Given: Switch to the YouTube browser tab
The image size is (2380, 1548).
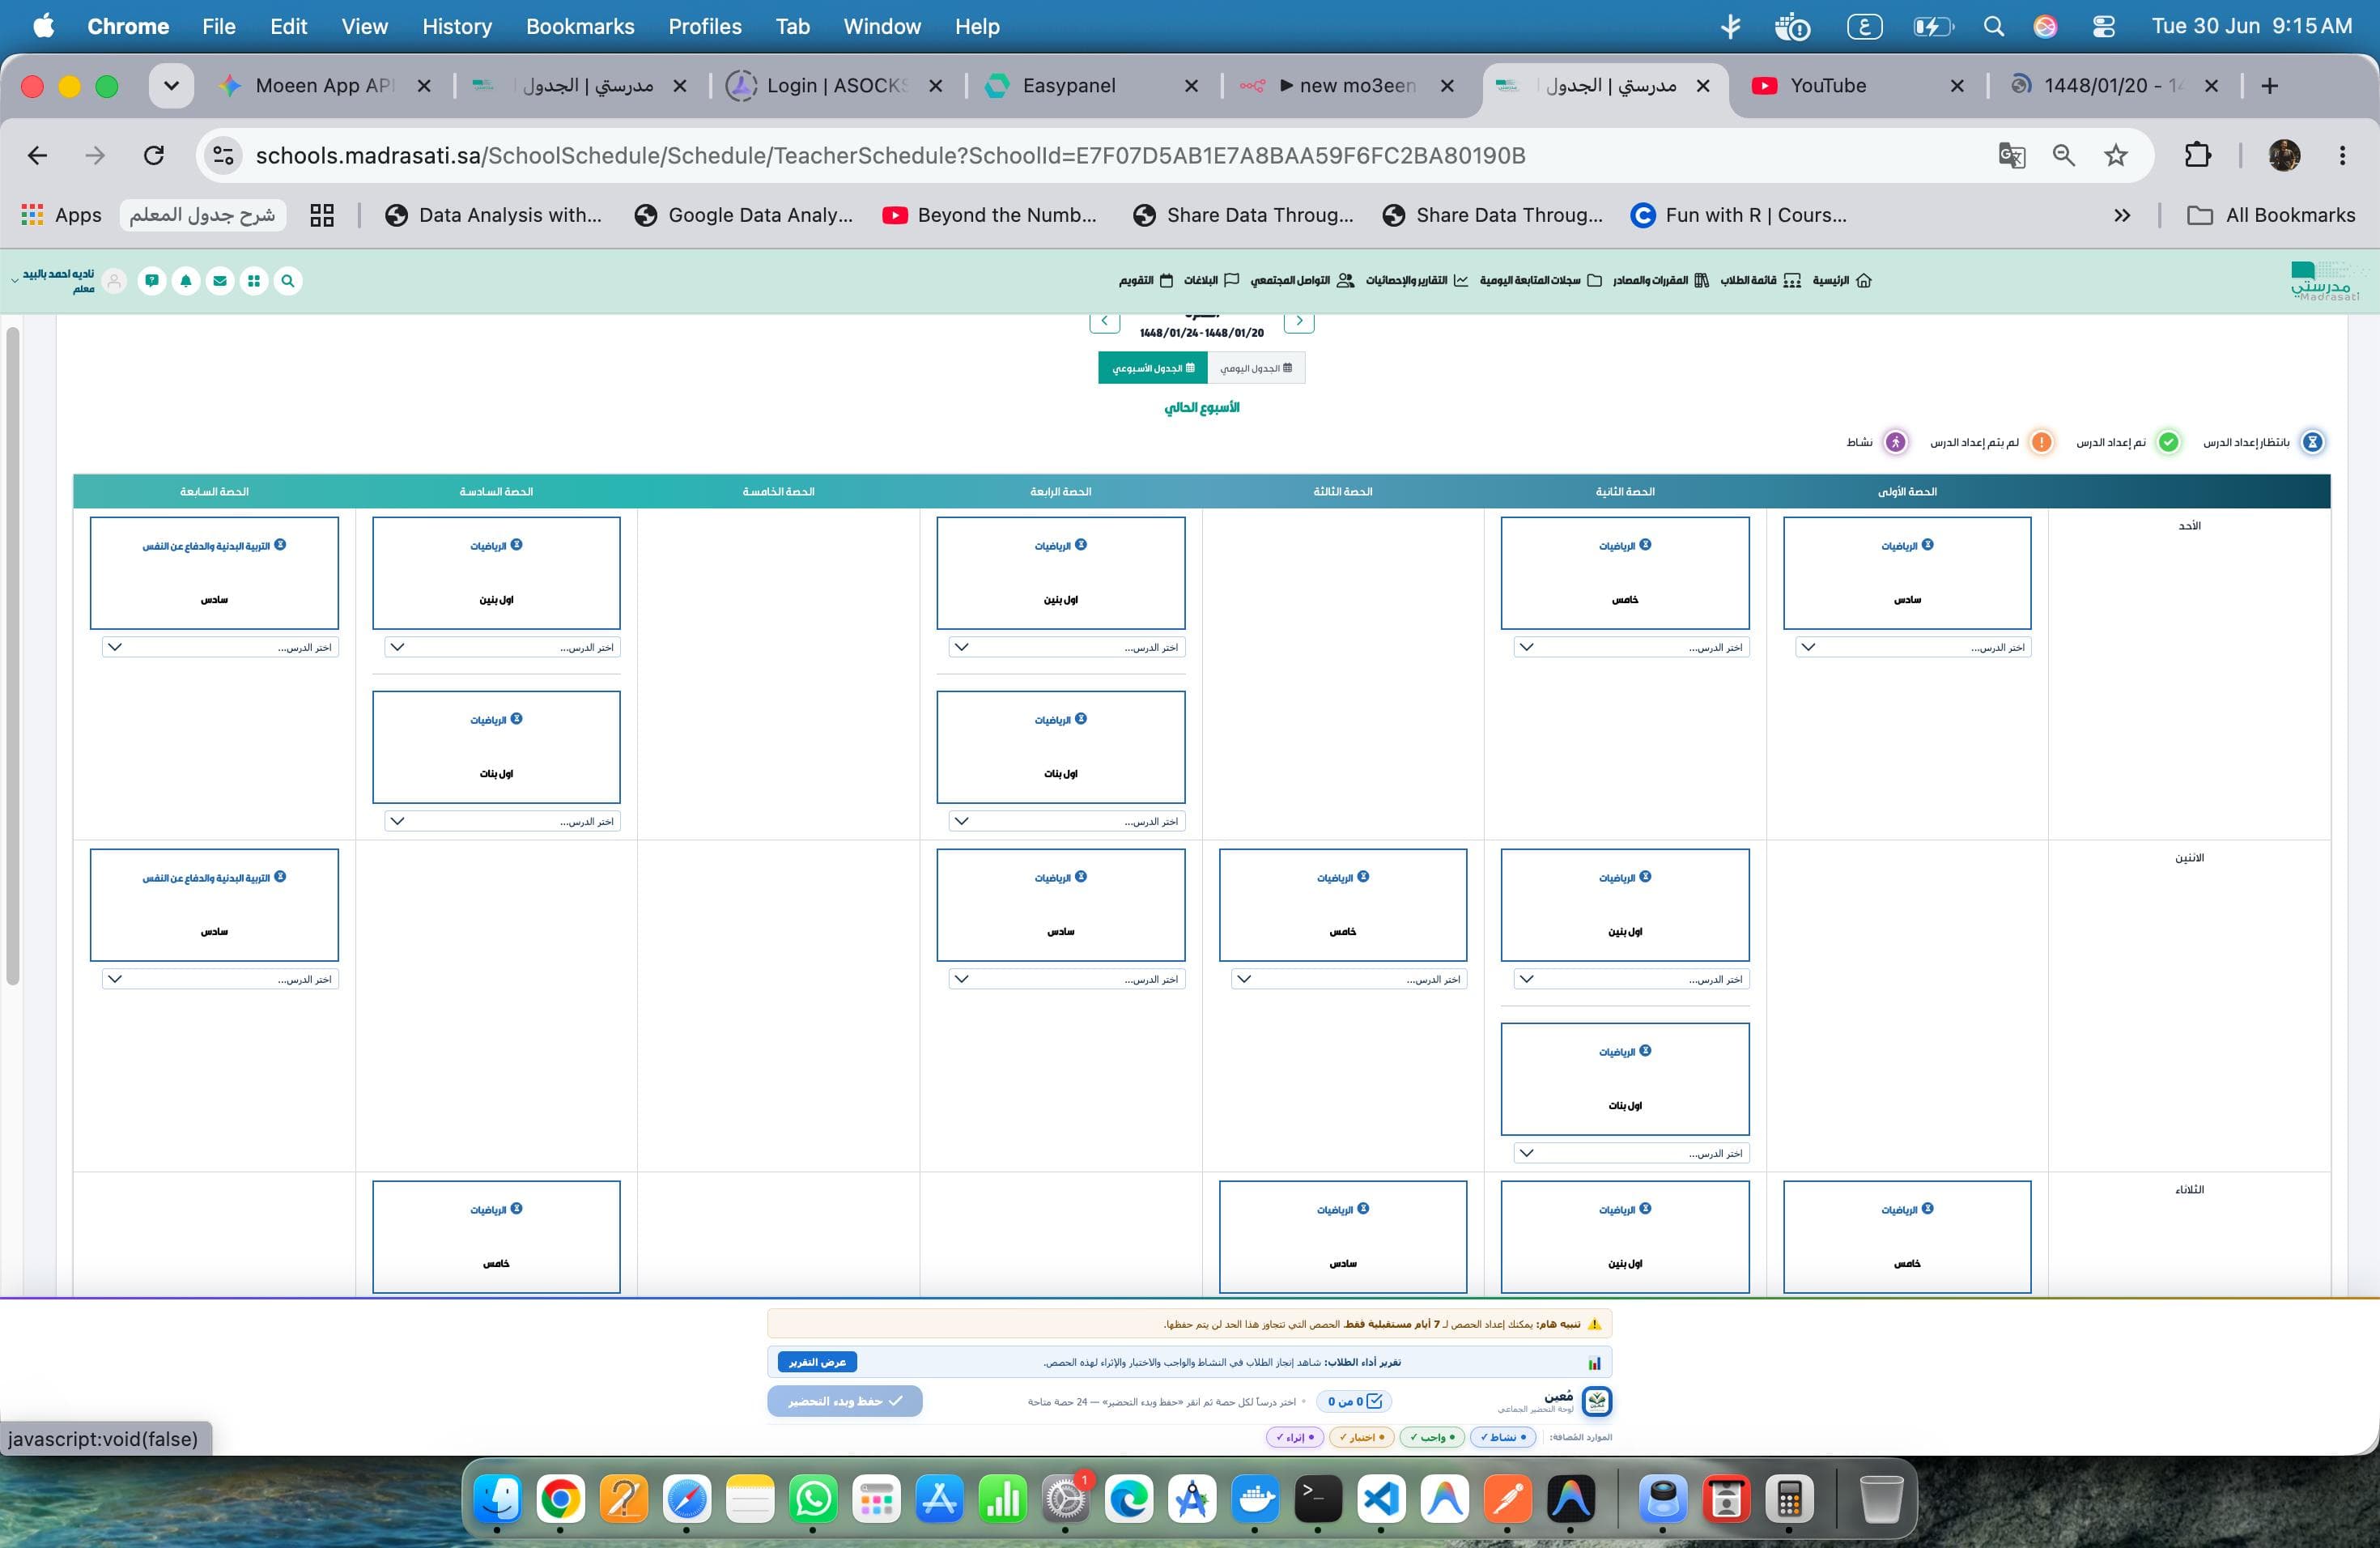Looking at the screenshot, I should click(x=1858, y=86).
